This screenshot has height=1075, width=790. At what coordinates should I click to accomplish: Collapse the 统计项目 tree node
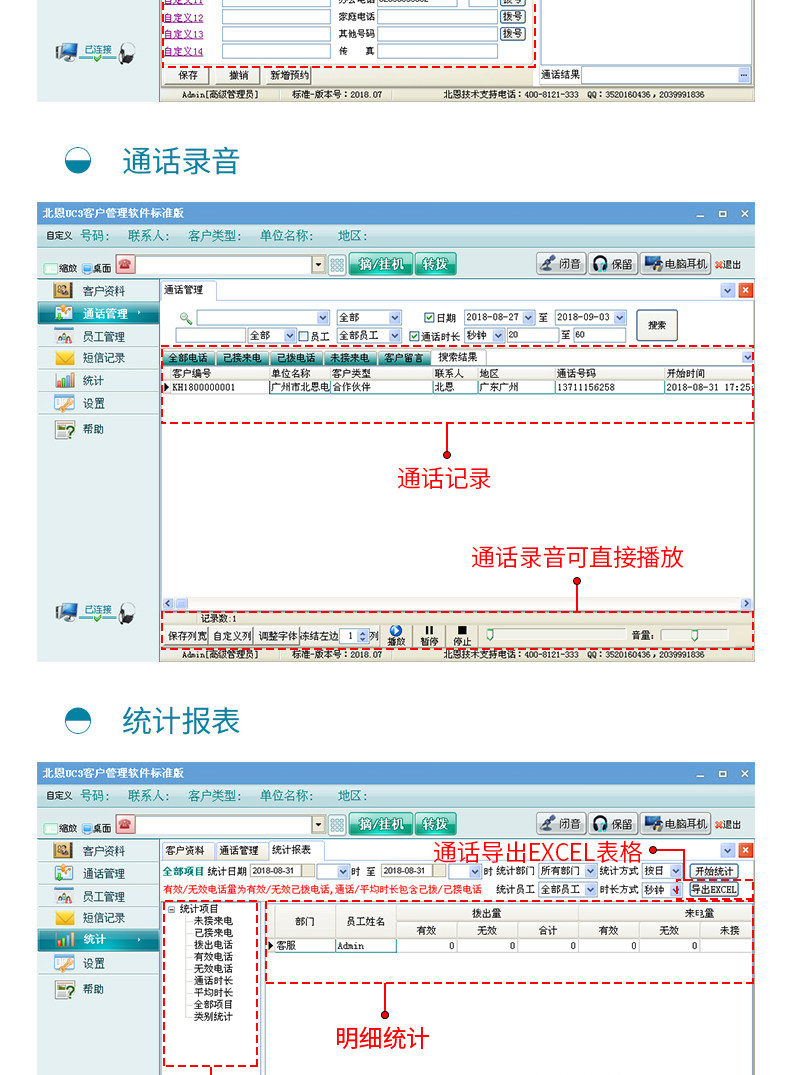(x=171, y=909)
